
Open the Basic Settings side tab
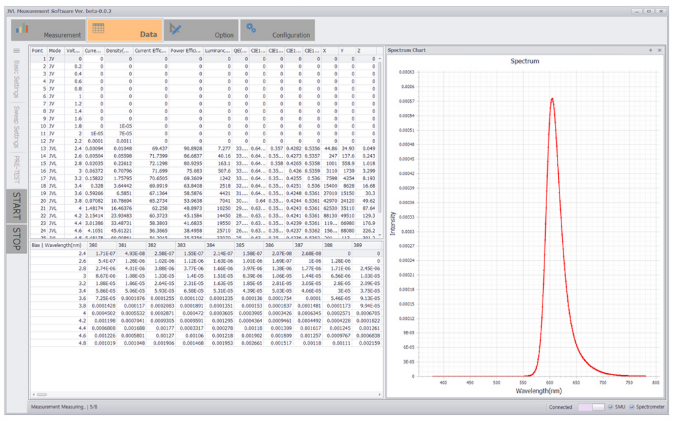tap(17, 79)
